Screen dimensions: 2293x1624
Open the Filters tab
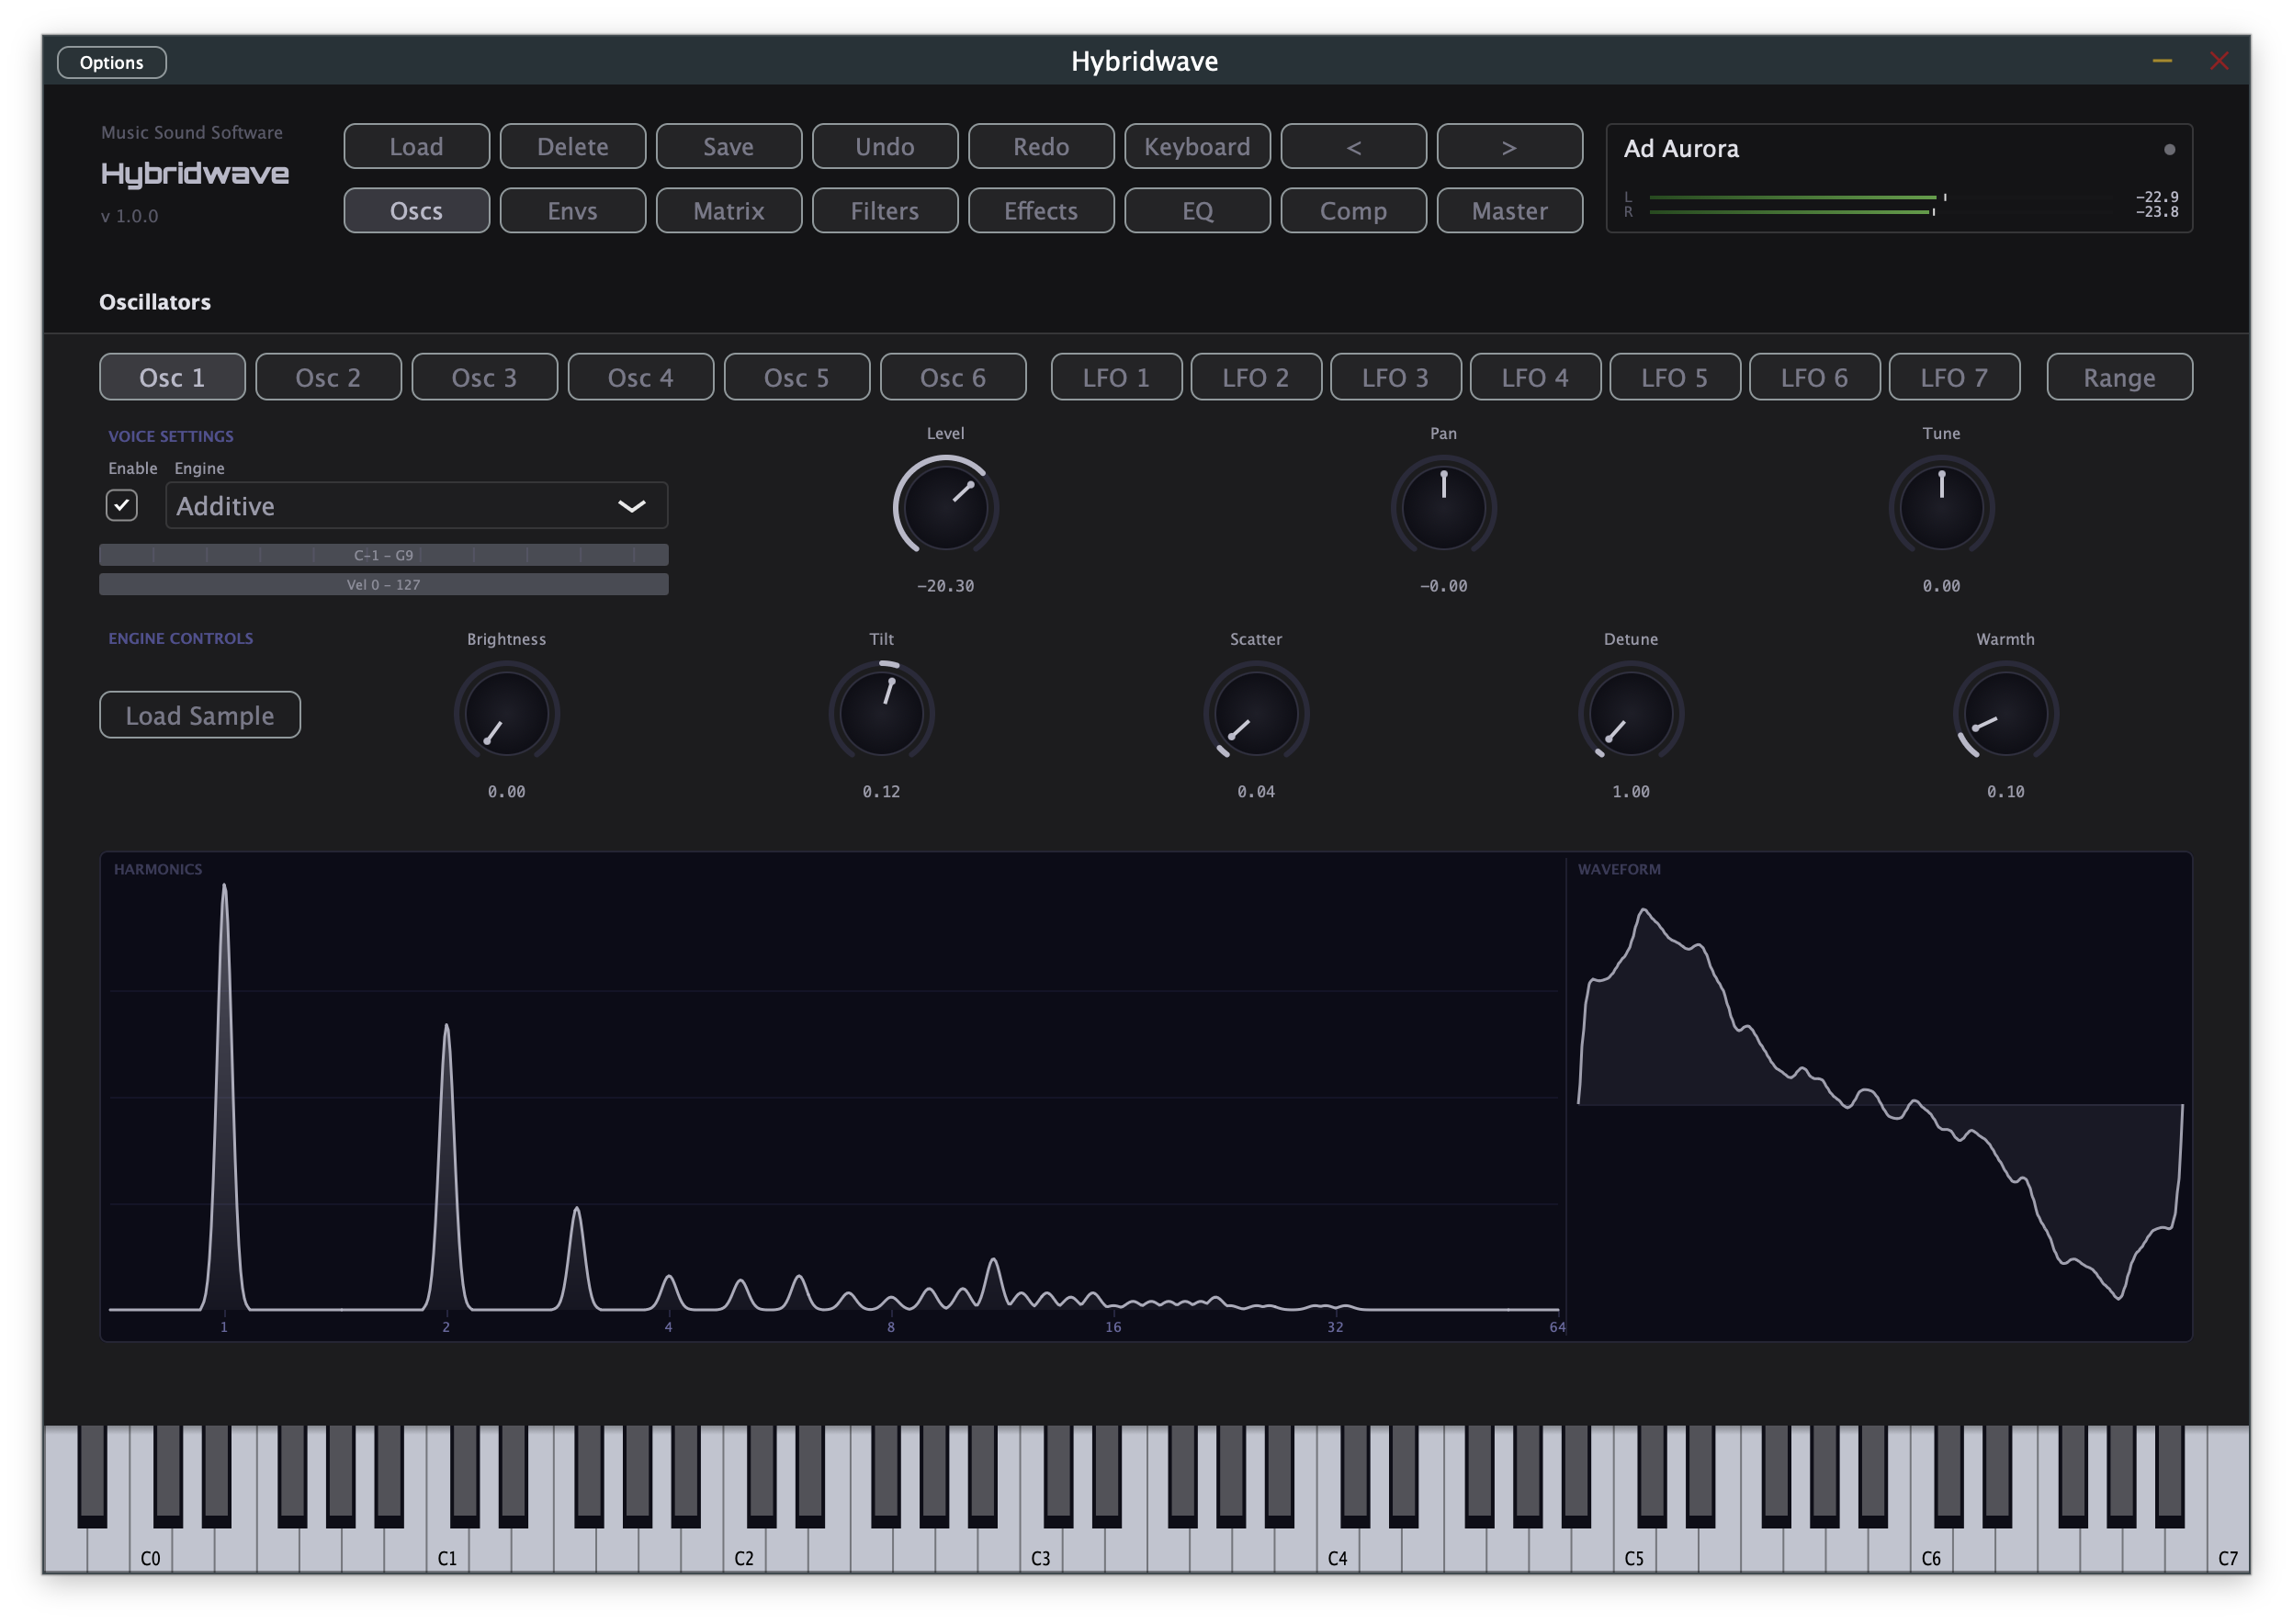tap(884, 210)
